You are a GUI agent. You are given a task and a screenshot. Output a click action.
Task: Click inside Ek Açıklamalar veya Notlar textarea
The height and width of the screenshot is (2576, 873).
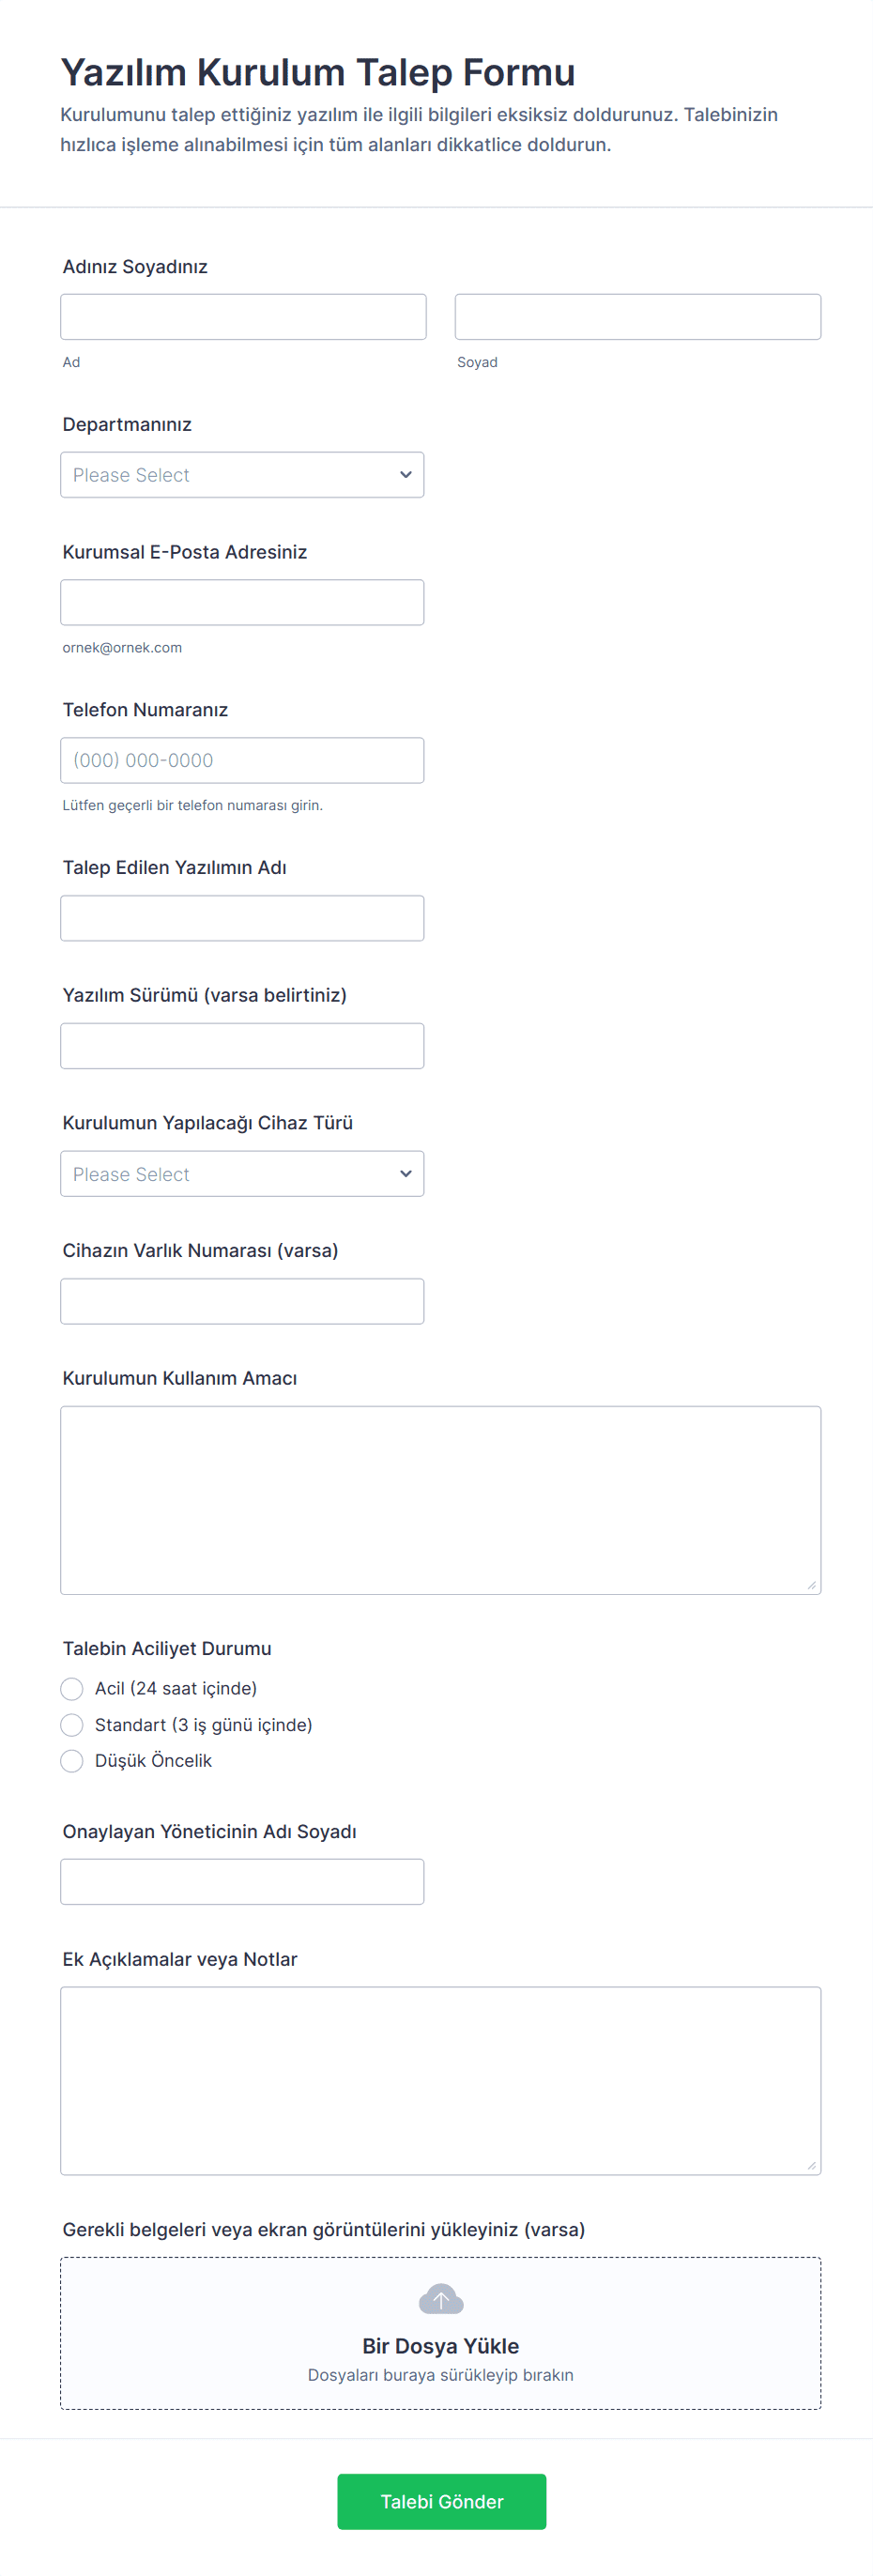click(440, 2080)
